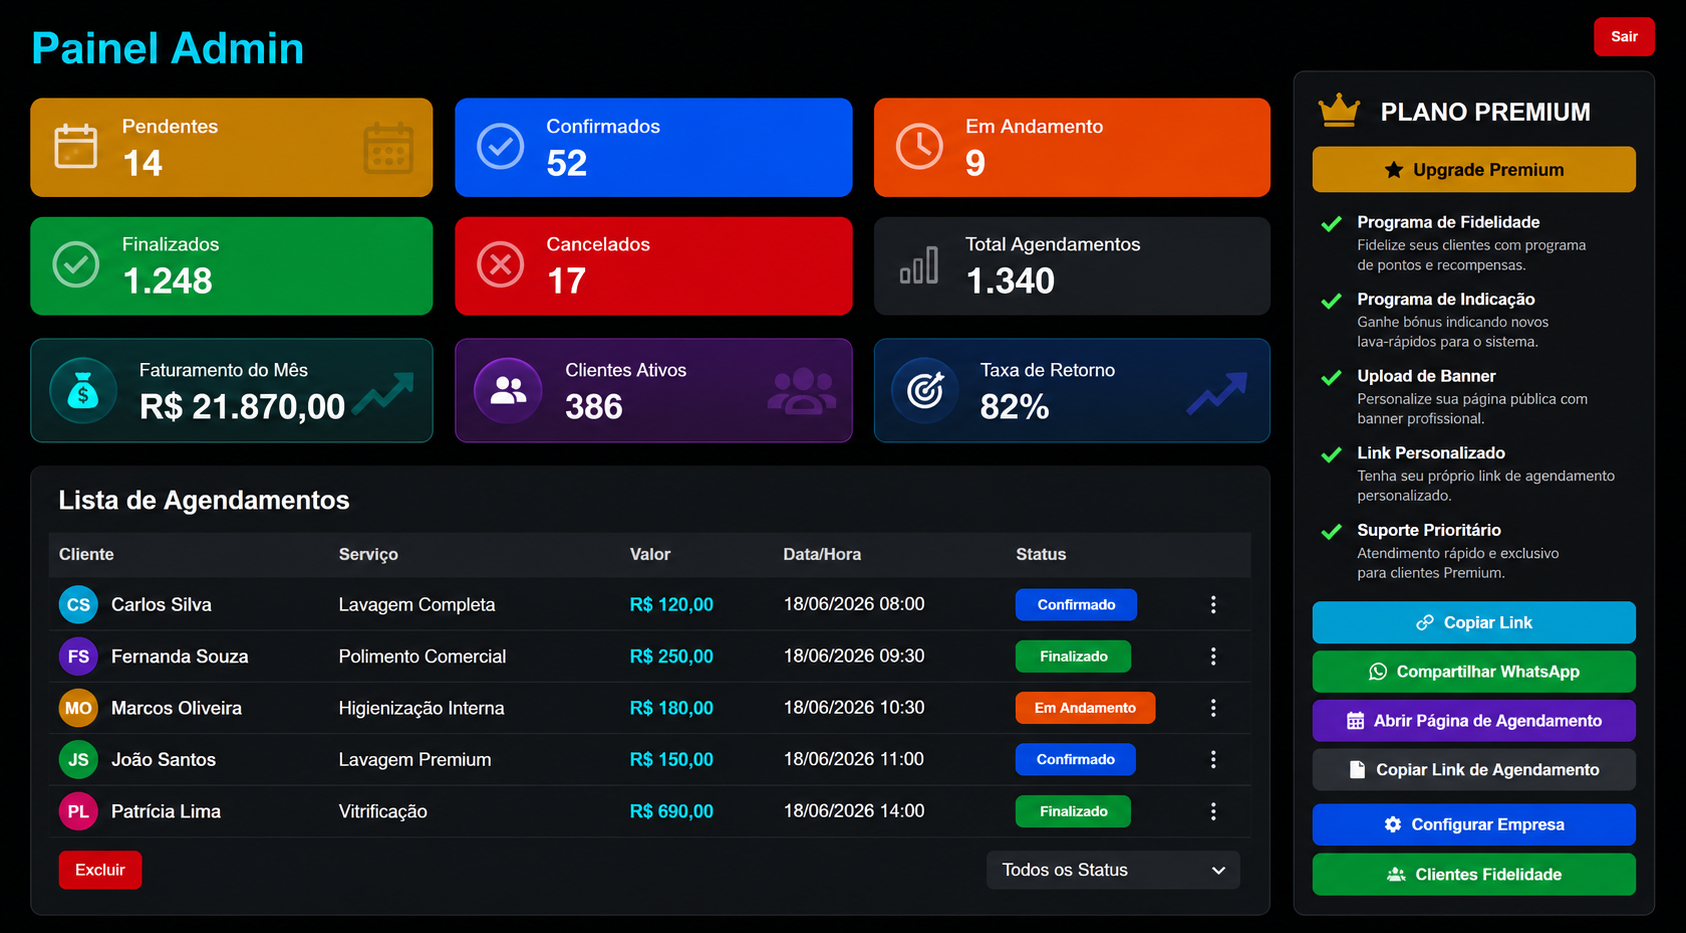Click the Status column header
The height and width of the screenshot is (933, 1686).
(x=1041, y=554)
